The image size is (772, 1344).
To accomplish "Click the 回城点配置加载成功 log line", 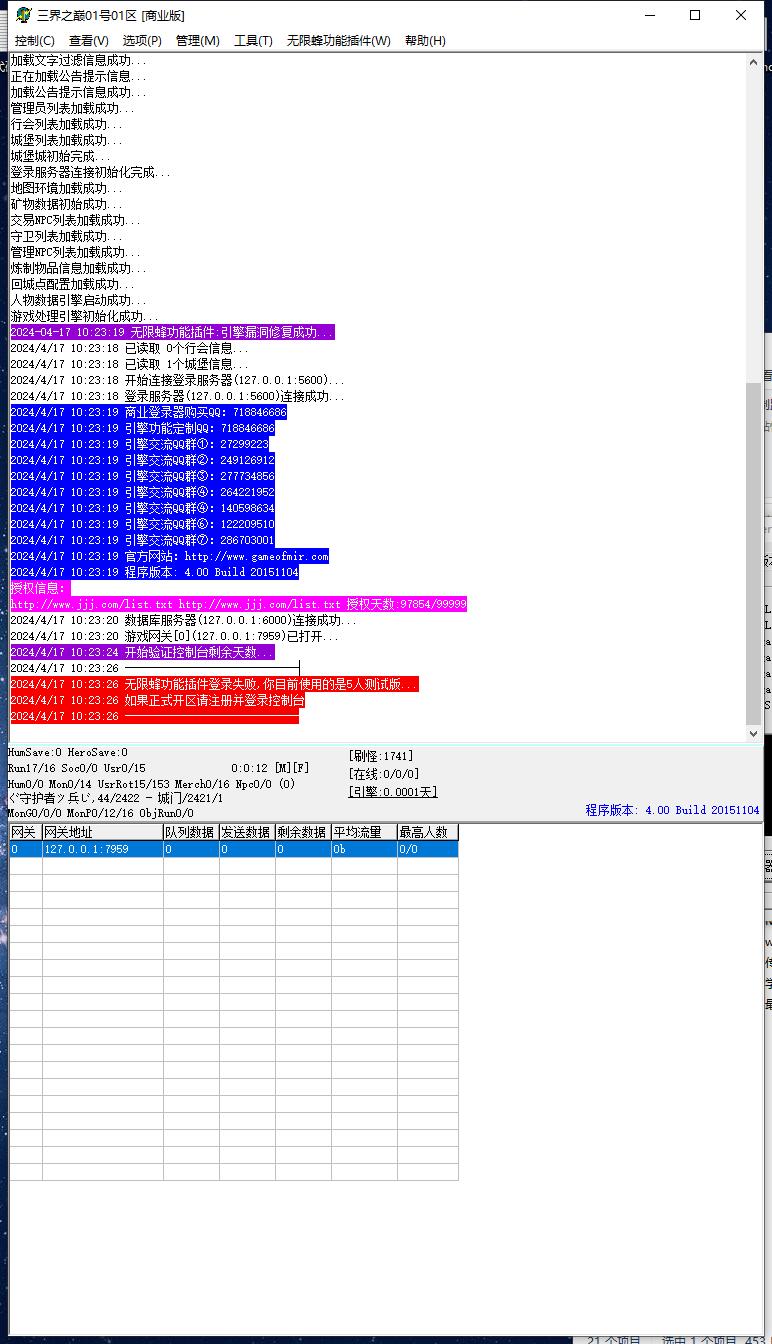I will click(x=72, y=284).
